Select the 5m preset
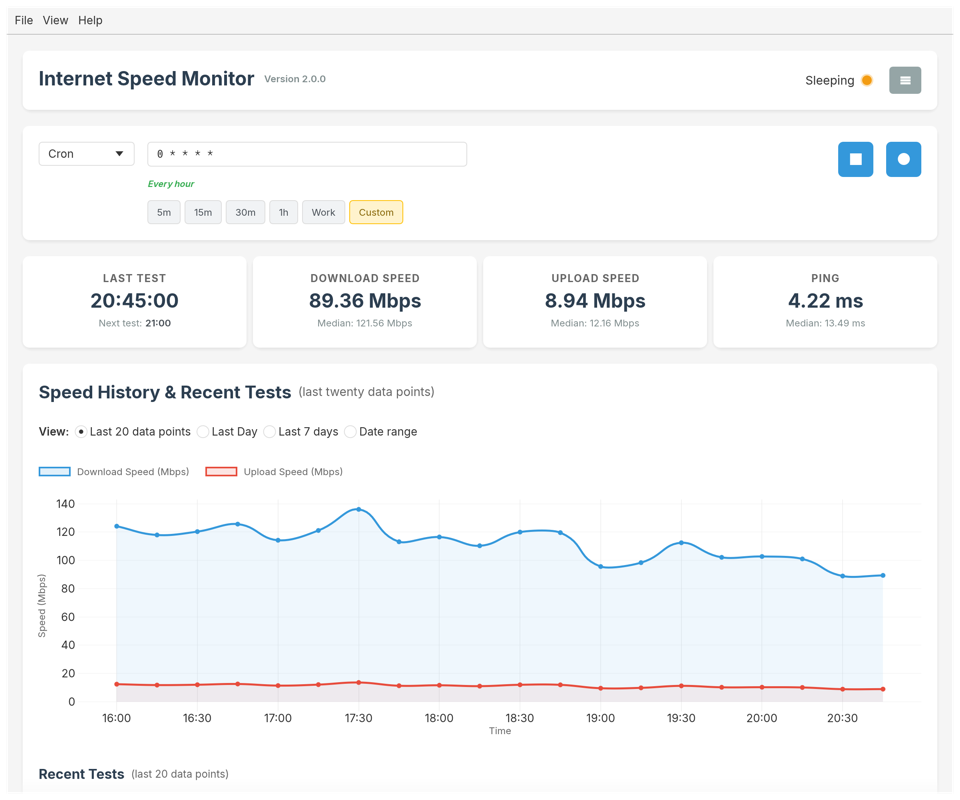This screenshot has width=960, height=800. coord(163,212)
